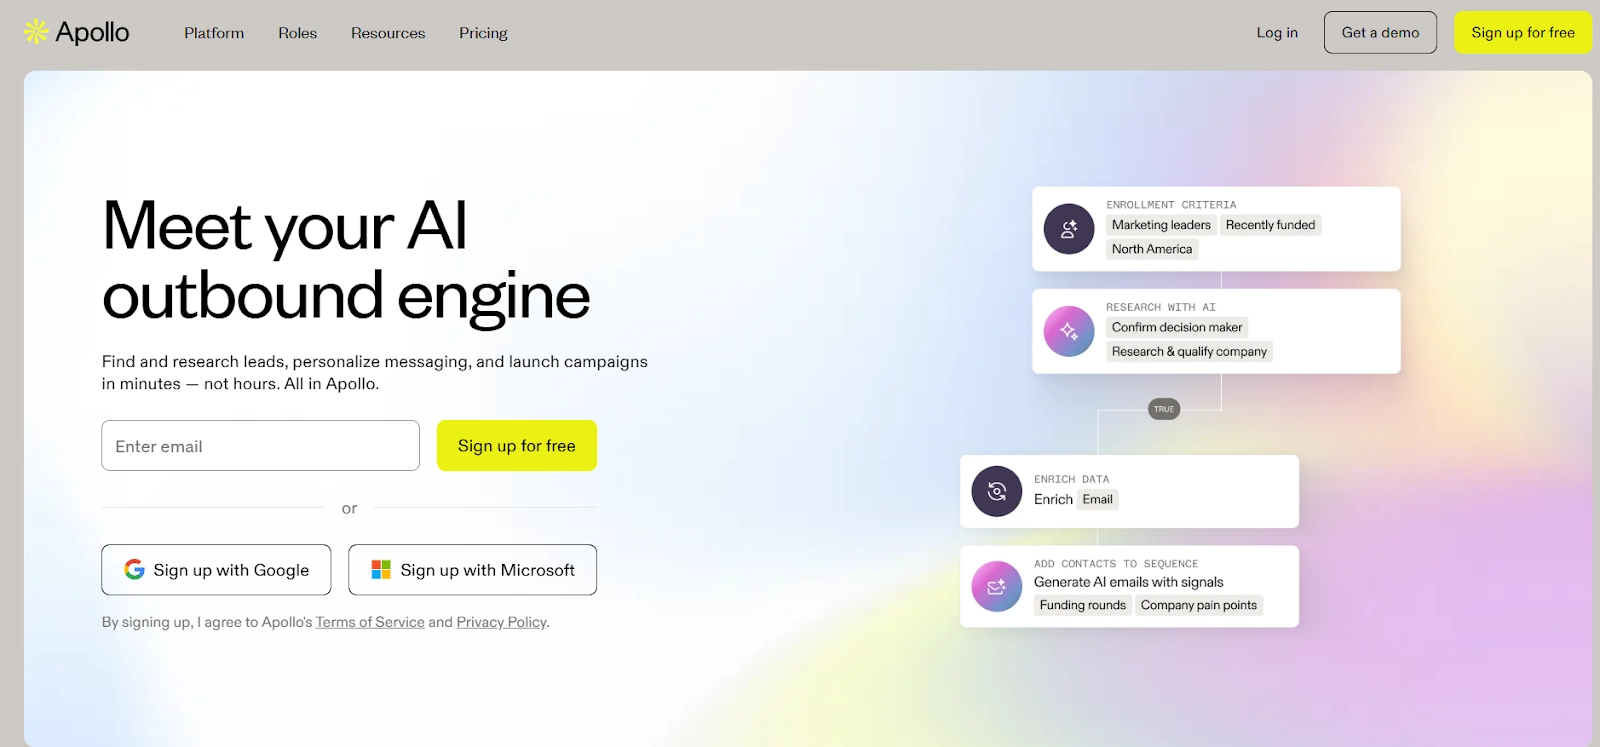This screenshot has width=1600, height=747.
Task: Open the Resources menu
Action: tap(388, 33)
